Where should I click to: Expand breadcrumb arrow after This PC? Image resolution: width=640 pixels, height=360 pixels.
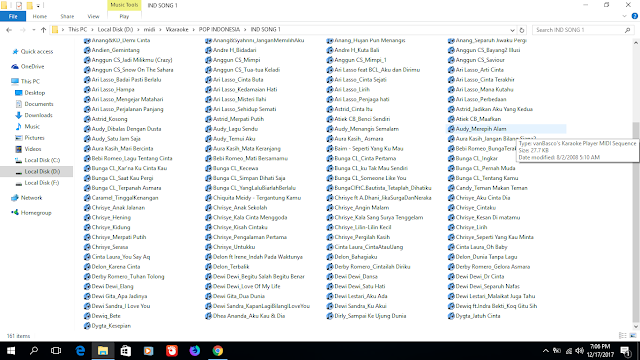(92, 30)
